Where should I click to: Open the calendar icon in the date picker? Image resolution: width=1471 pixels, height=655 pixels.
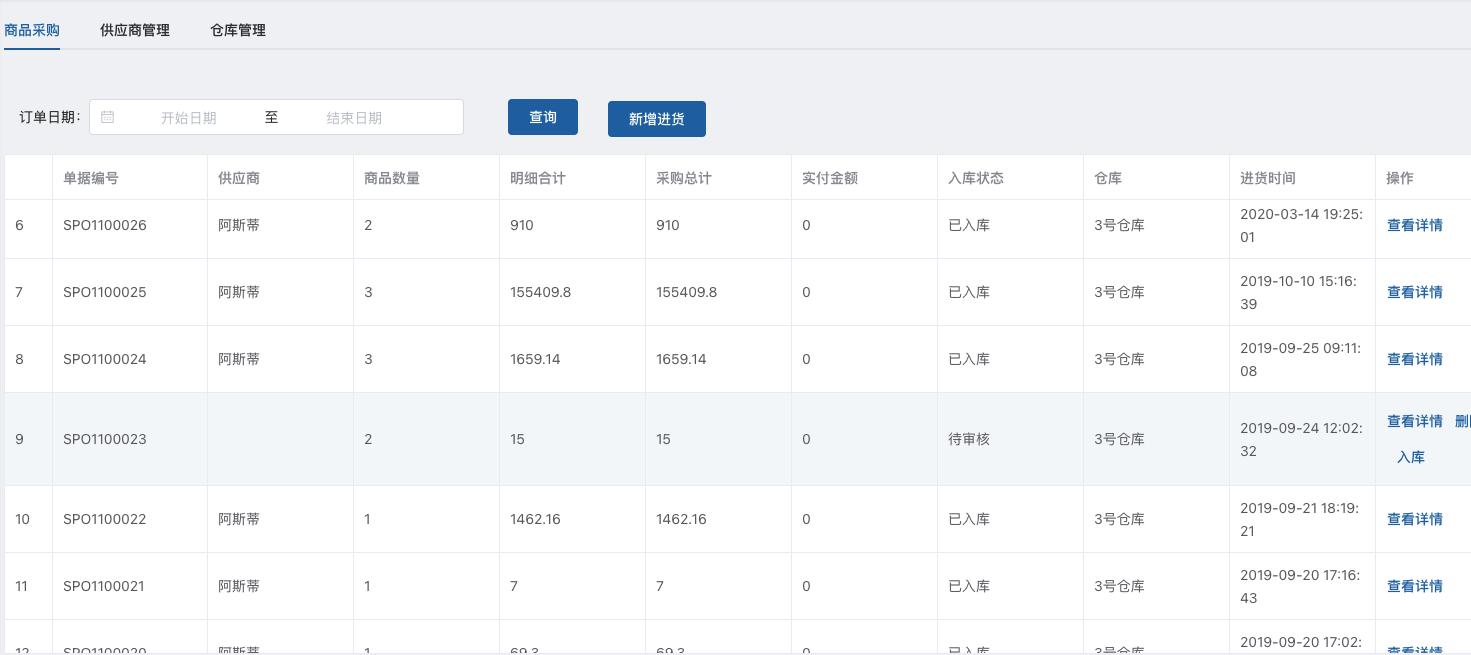107,117
